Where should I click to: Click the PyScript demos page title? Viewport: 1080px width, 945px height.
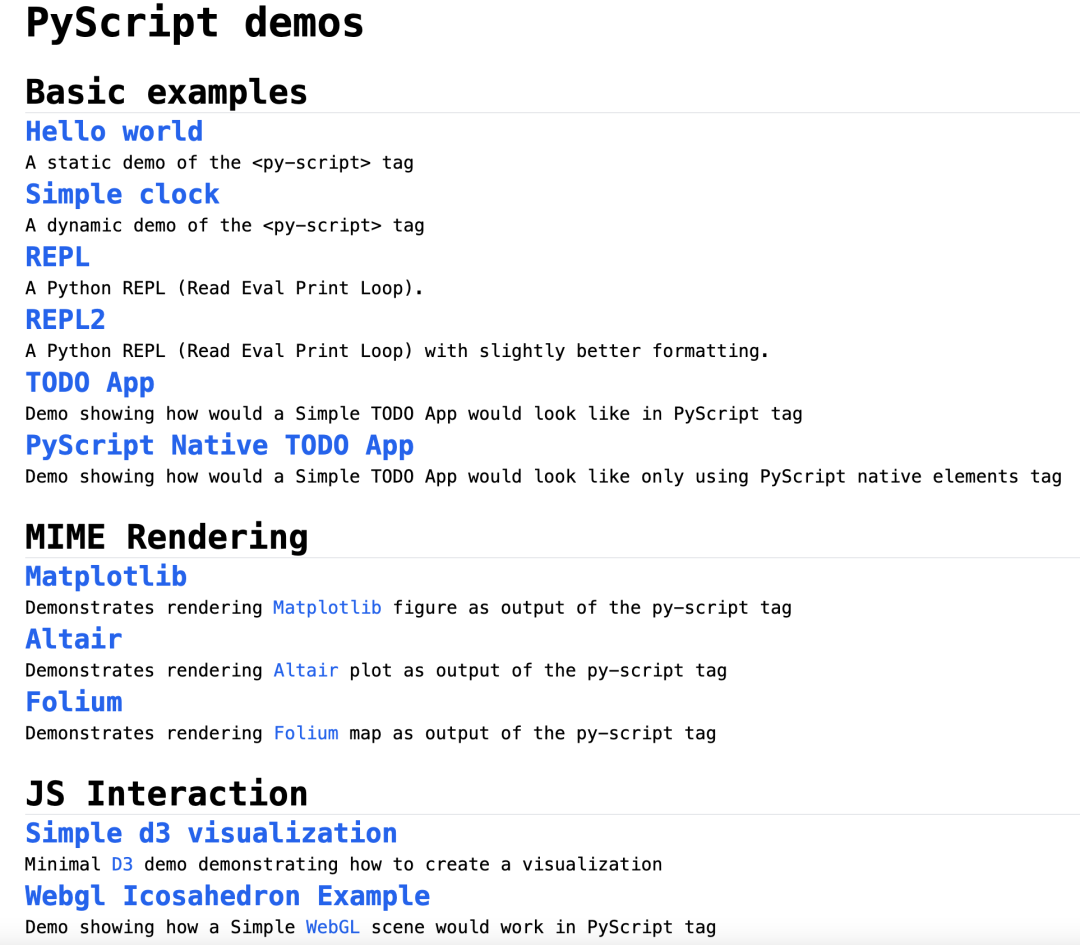pyautogui.click(x=195, y=23)
